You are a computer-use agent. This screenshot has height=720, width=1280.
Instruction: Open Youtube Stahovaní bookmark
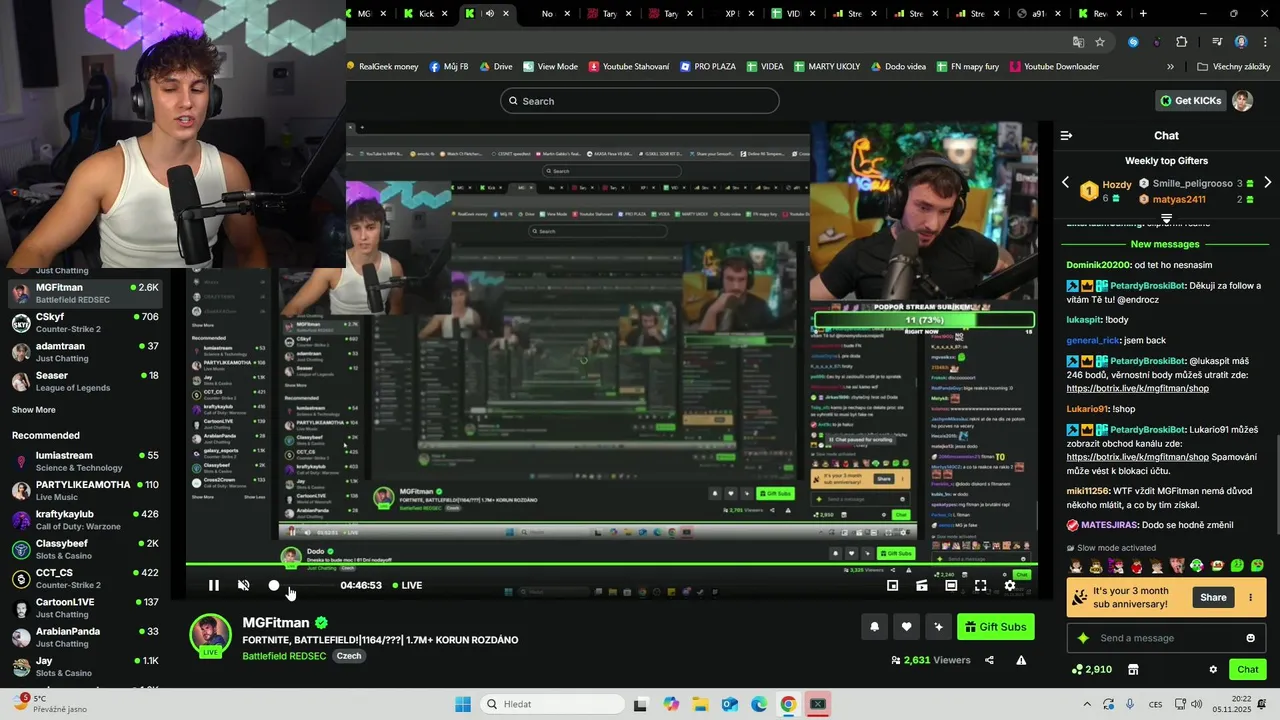[629, 67]
